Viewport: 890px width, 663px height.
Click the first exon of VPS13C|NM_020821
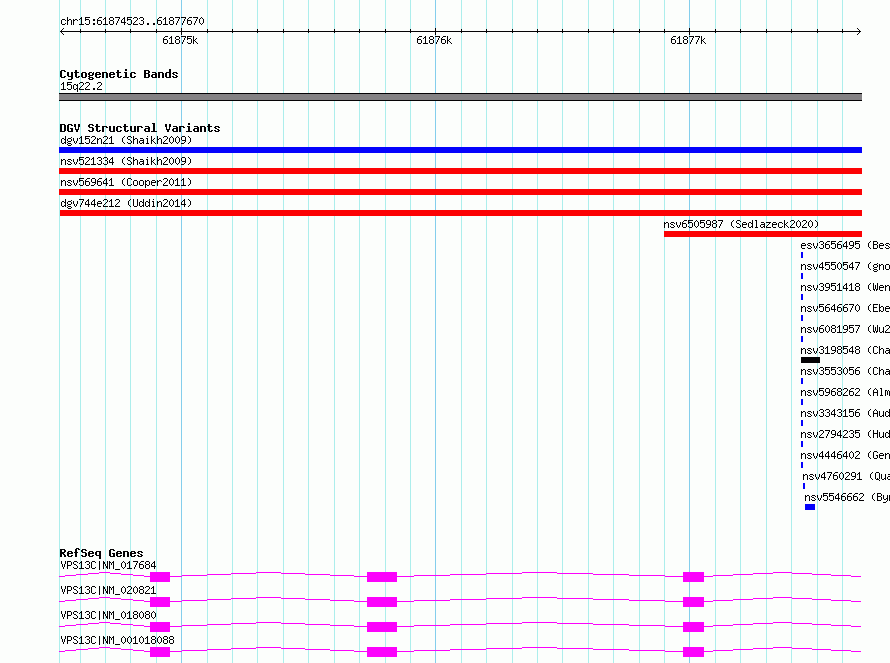coord(160,602)
